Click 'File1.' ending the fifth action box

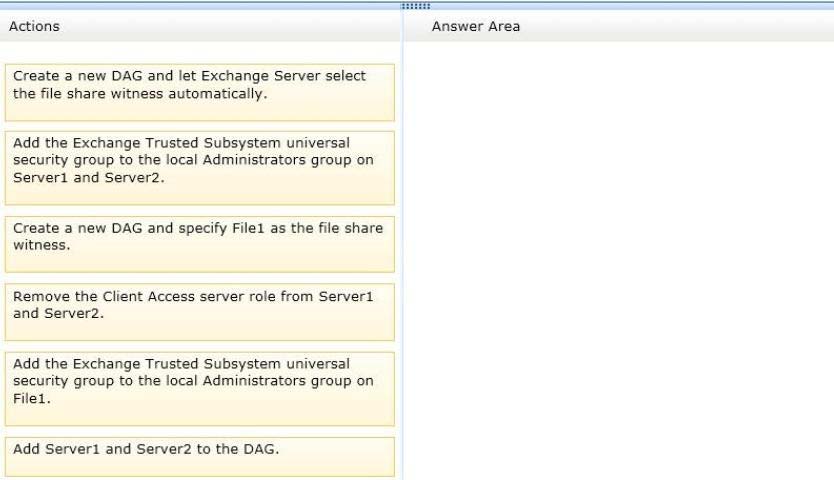[x=32, y=399]
